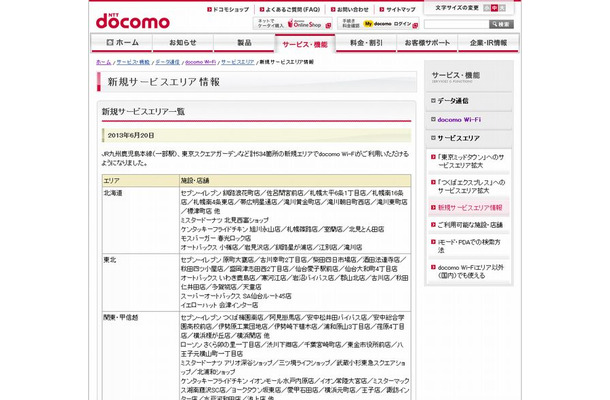Open つくばエクスプレス service area expansion link
The height and width of the screenshot is (400, 610).
(469, 186)
